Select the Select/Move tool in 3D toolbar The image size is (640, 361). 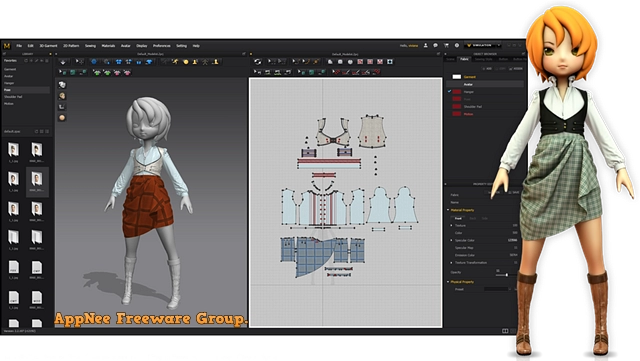(x=80, y=62)
